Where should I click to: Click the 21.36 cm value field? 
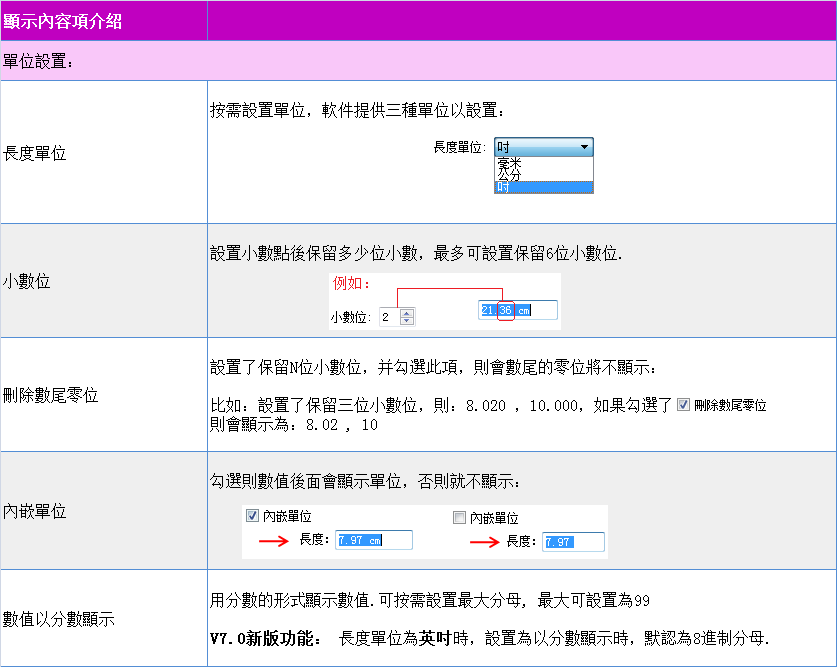pyautogui.click(x=517, y=310)
